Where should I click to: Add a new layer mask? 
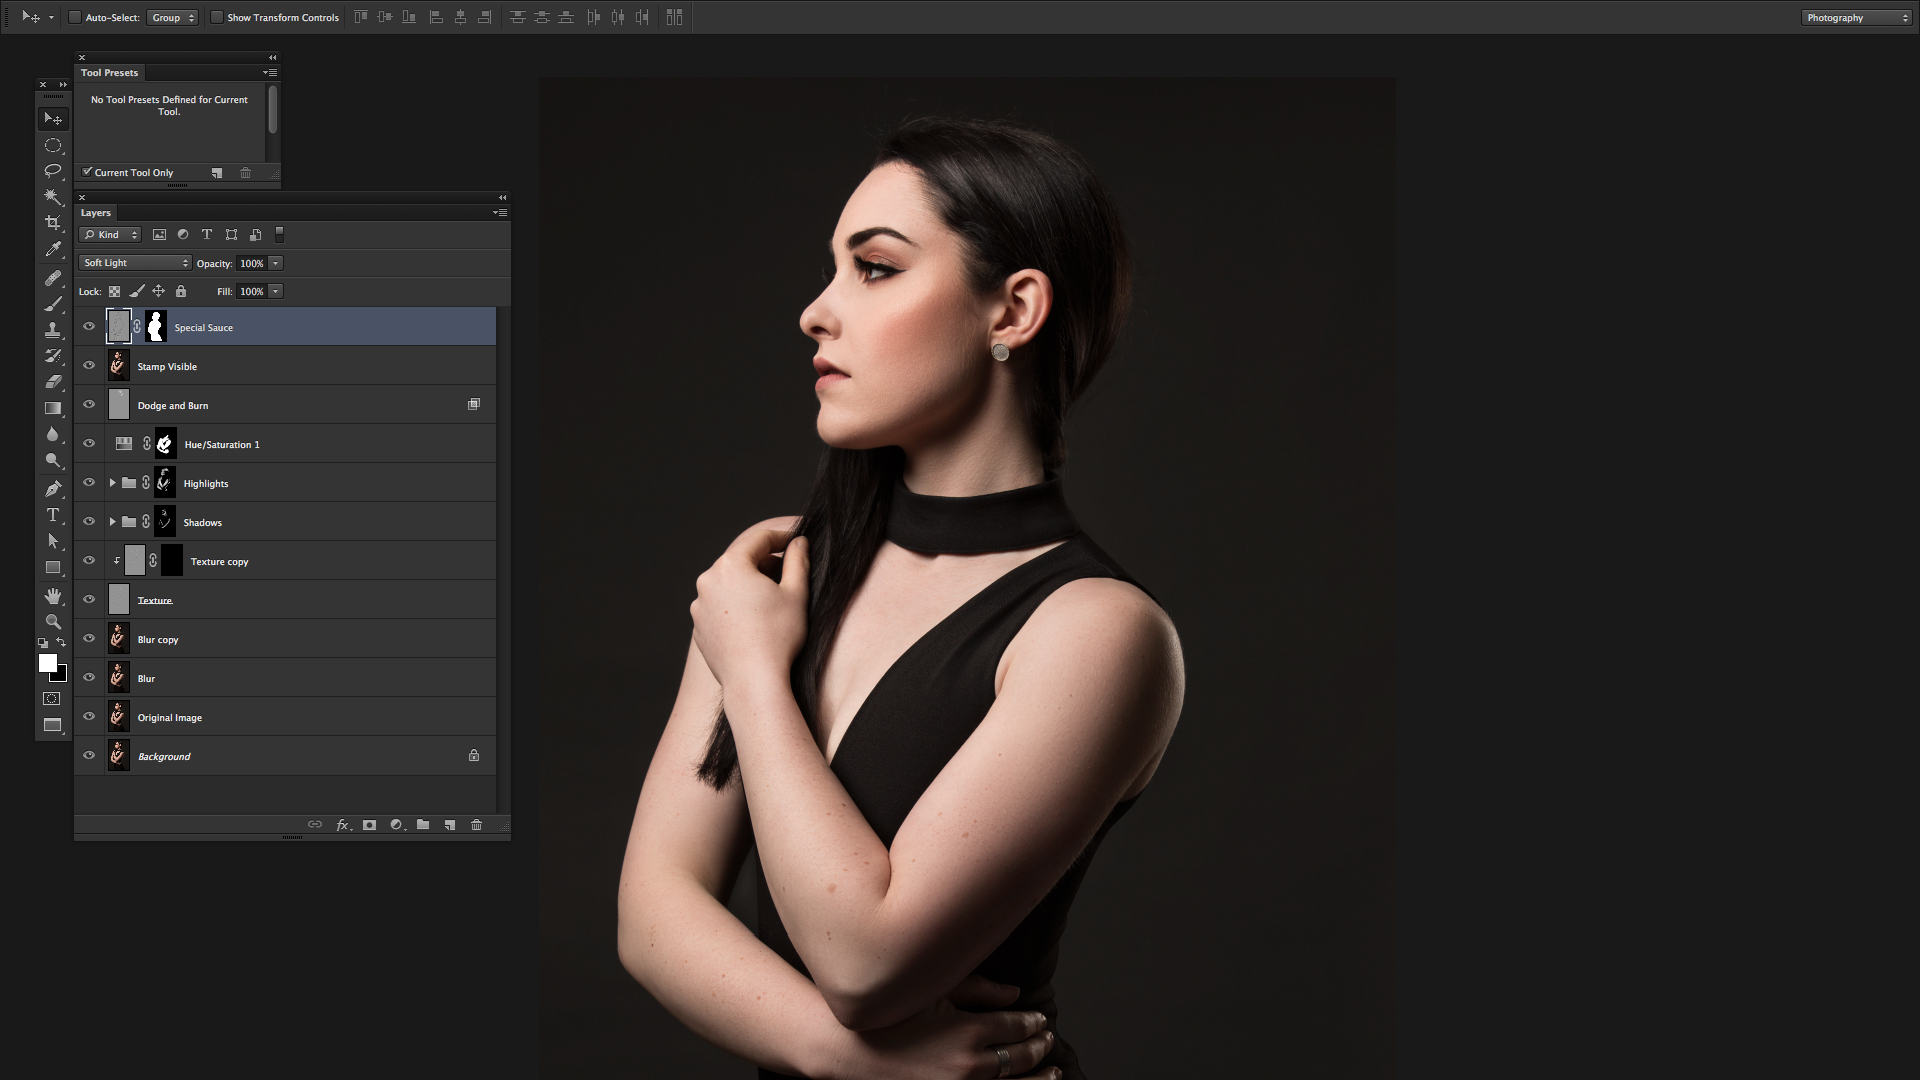coord(369,825)
